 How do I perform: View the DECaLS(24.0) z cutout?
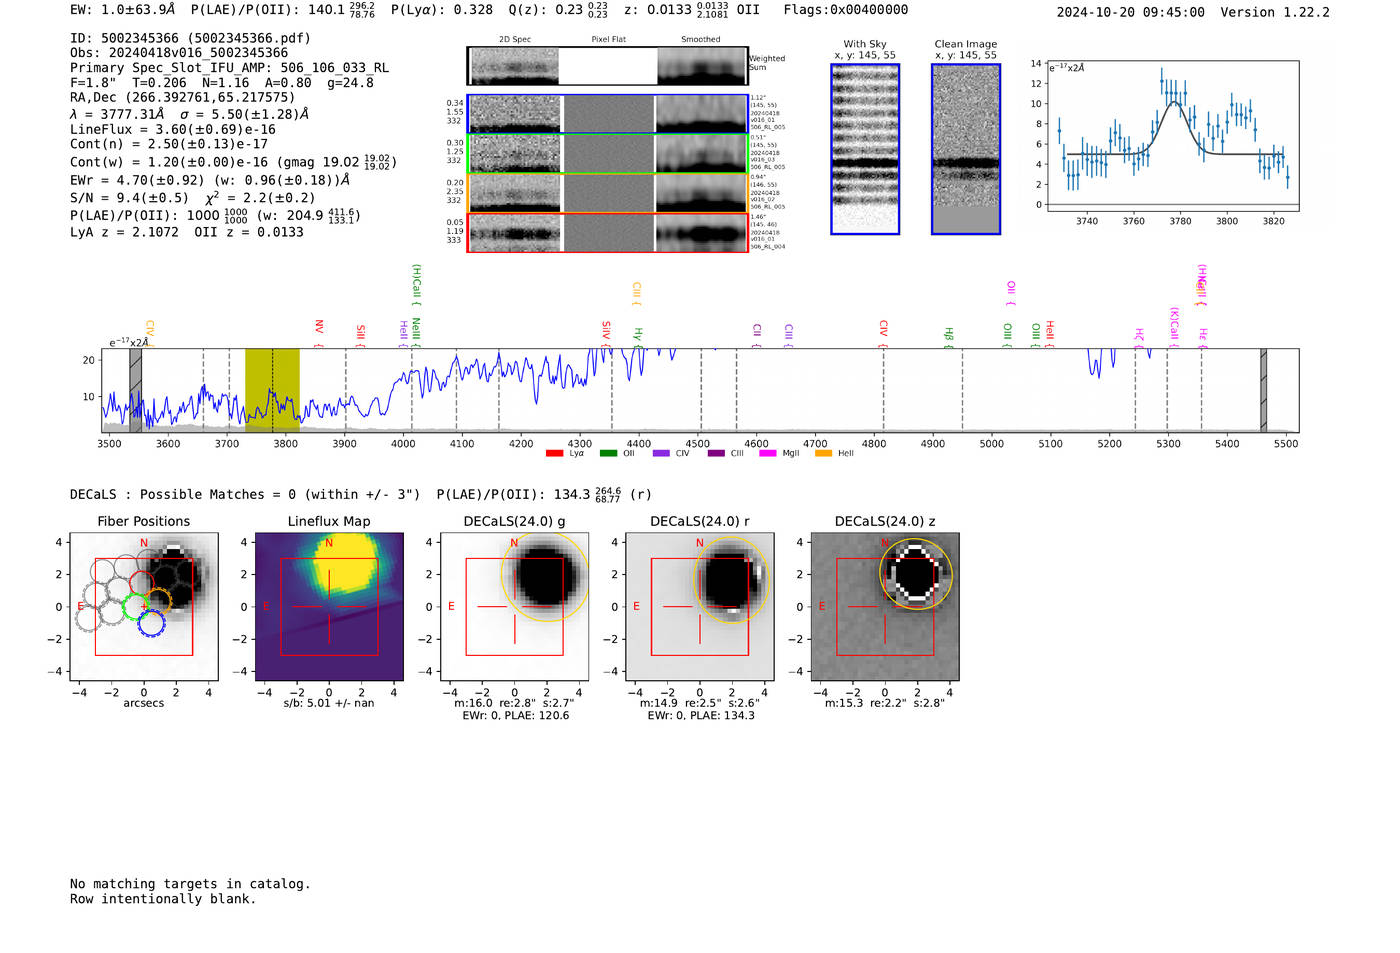coord(885,606)
